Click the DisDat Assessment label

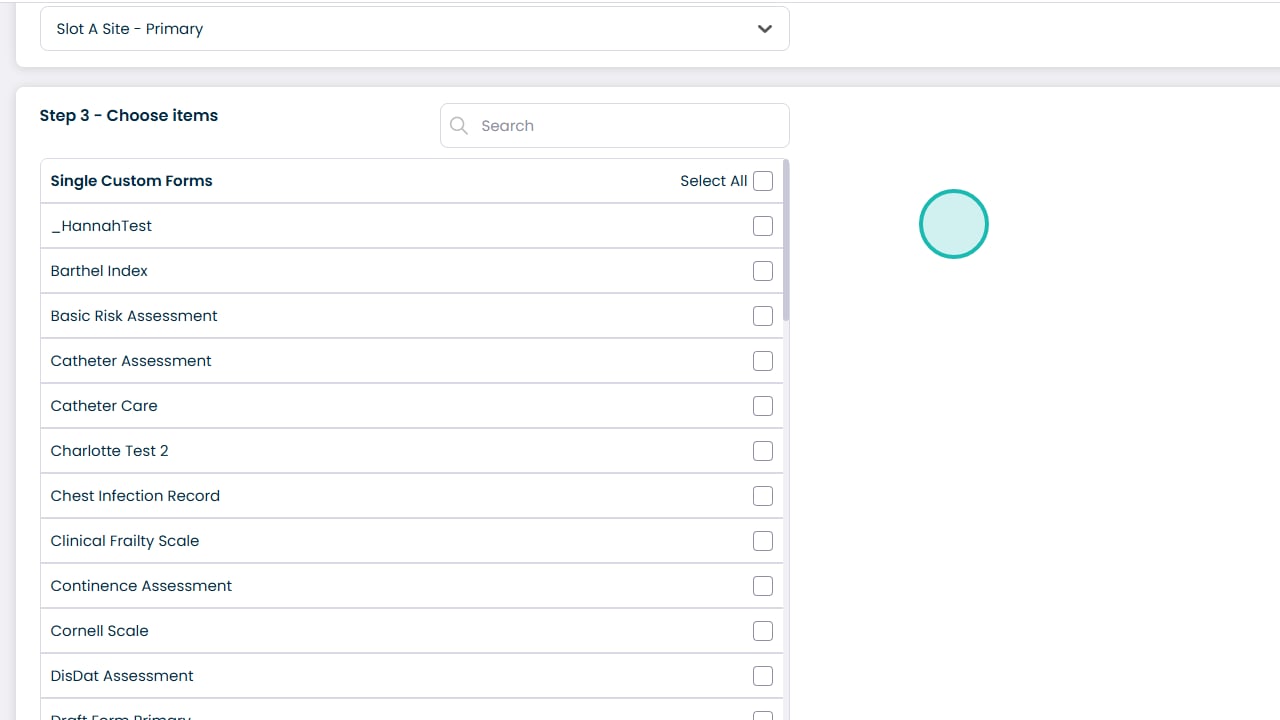122,676
